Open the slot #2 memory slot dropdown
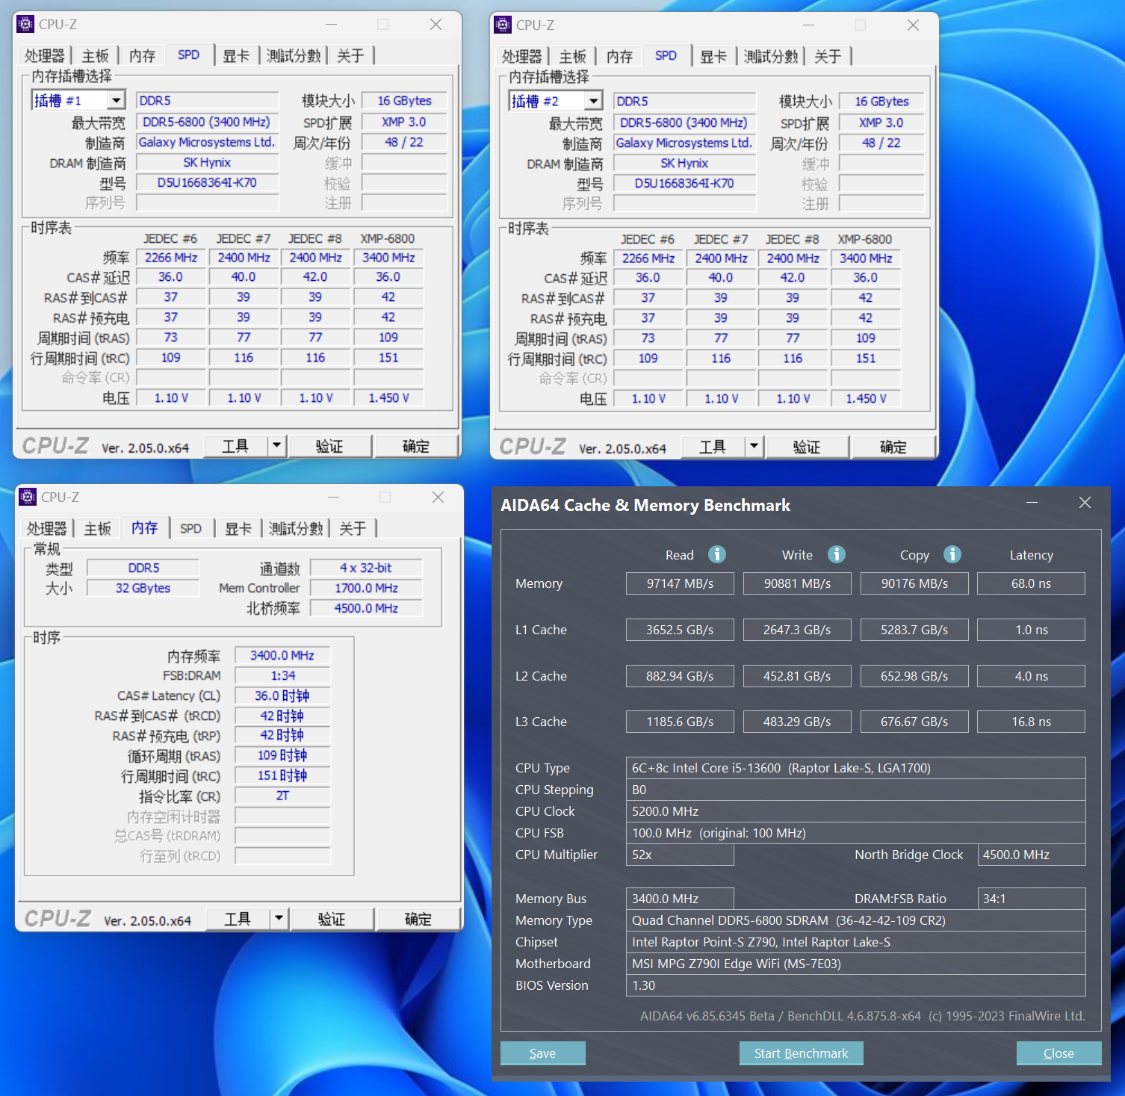Image resolution: width=1125 pixels, height=1096 pixels. [x=593, y=101]
